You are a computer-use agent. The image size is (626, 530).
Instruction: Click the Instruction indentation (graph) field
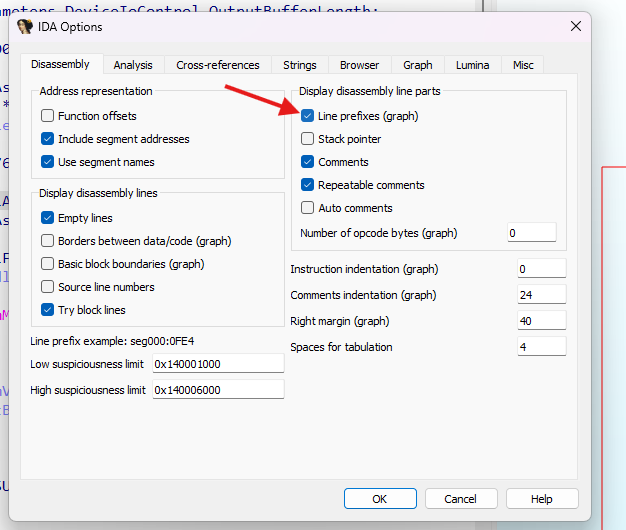coord(541,269)
